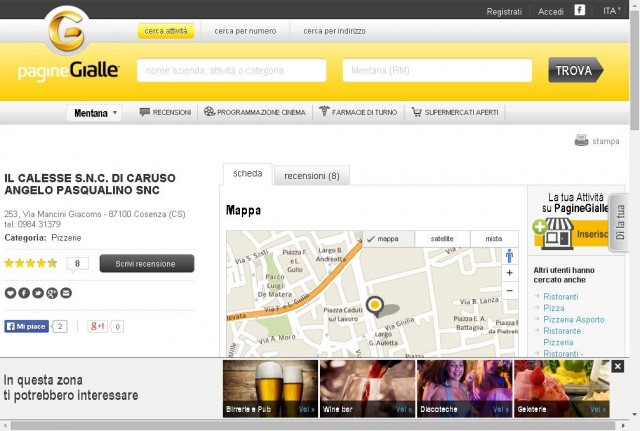This screenshot has height=431, width=640.
Task: Click the five star rating
Action: coord(31,263)
